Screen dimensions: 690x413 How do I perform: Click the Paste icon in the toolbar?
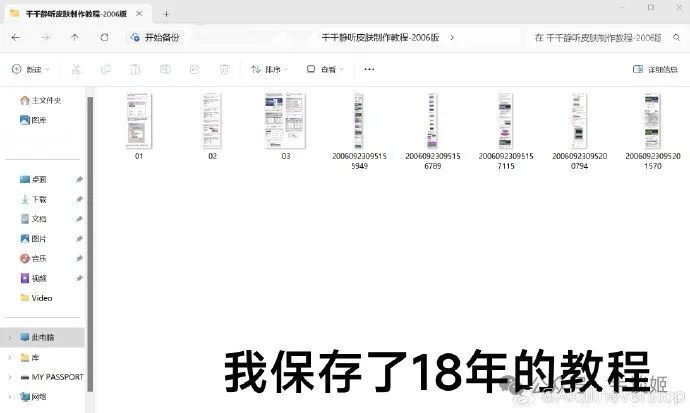point(135,69)
